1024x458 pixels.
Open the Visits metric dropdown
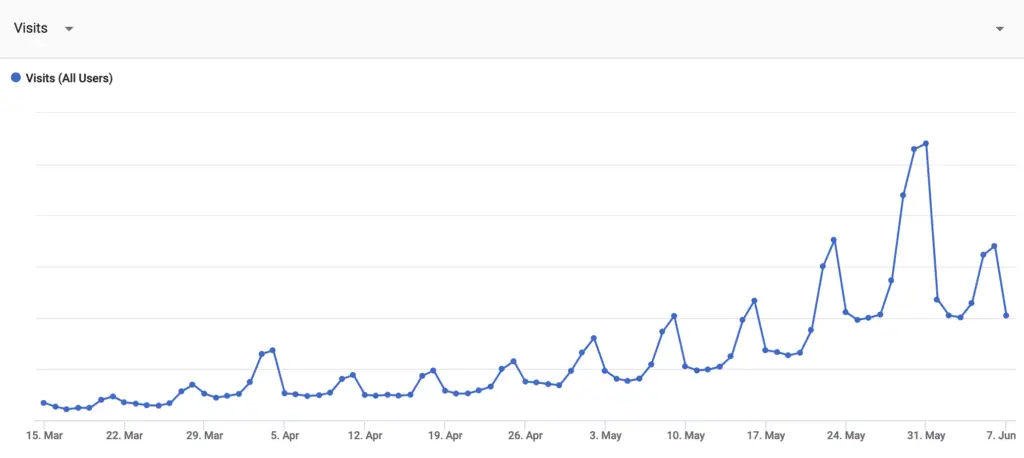pos(31,28)
